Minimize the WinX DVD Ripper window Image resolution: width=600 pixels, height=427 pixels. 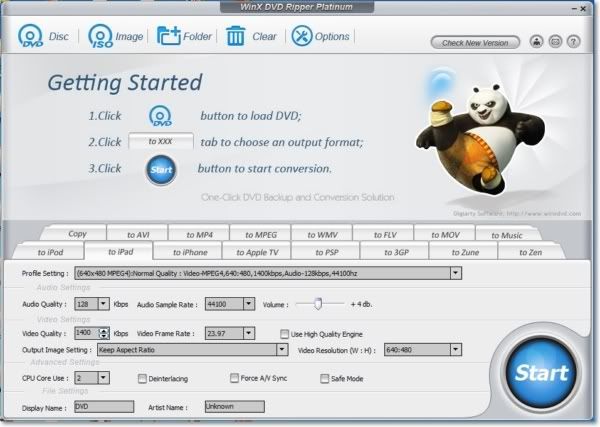[574, 8]
